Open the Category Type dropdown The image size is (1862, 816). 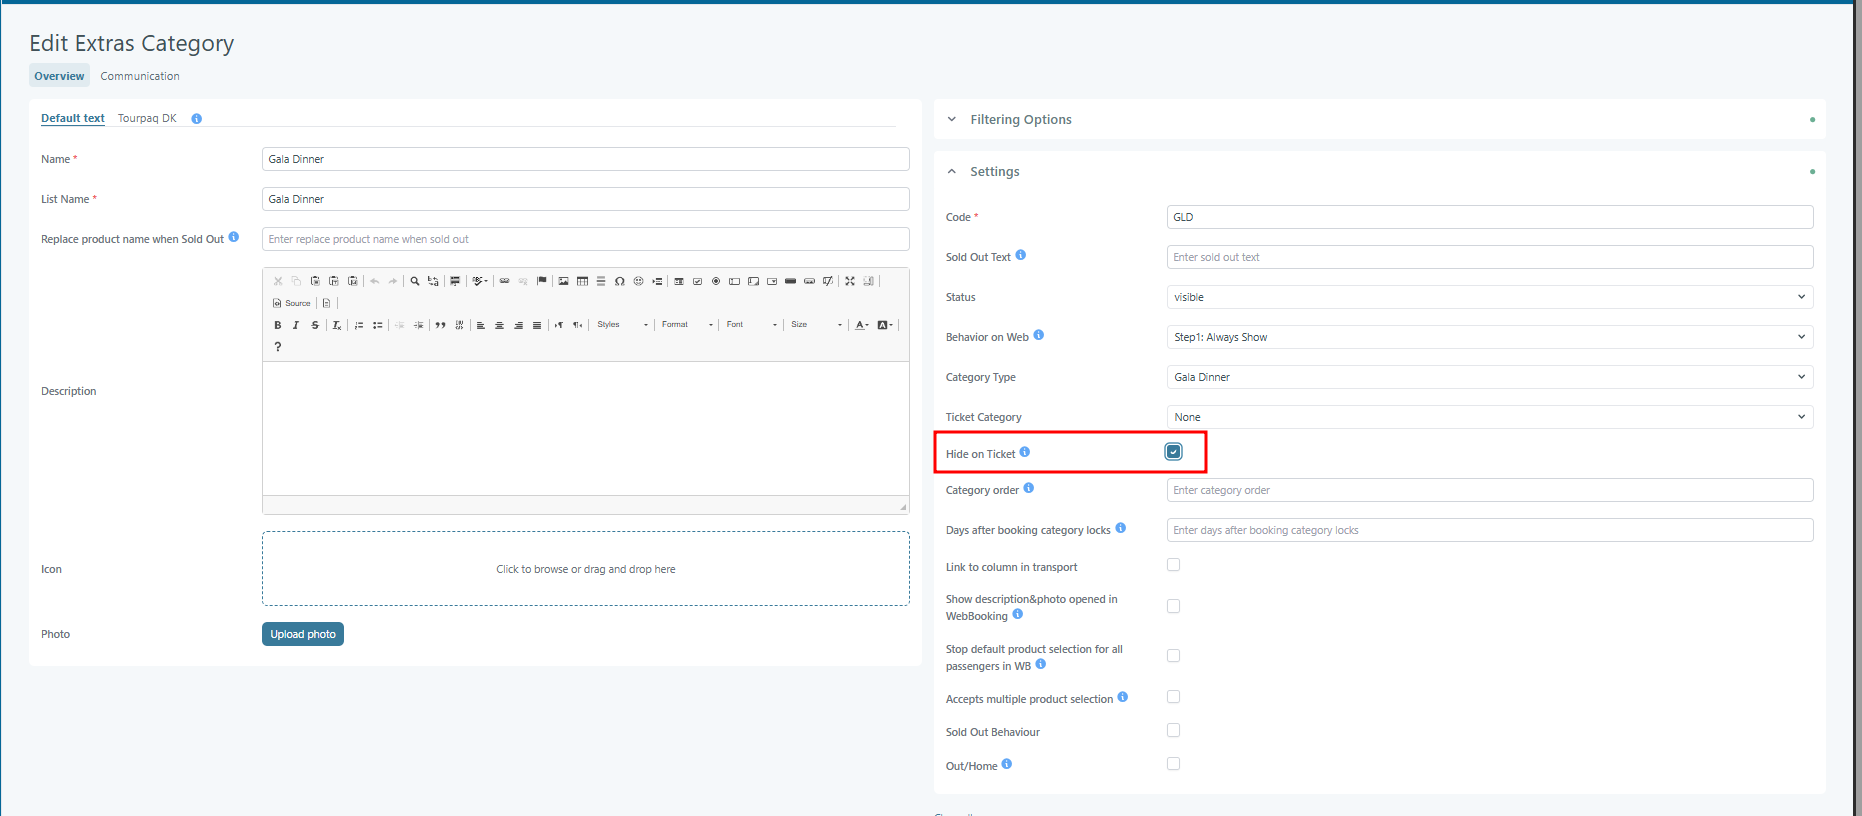1489,377
